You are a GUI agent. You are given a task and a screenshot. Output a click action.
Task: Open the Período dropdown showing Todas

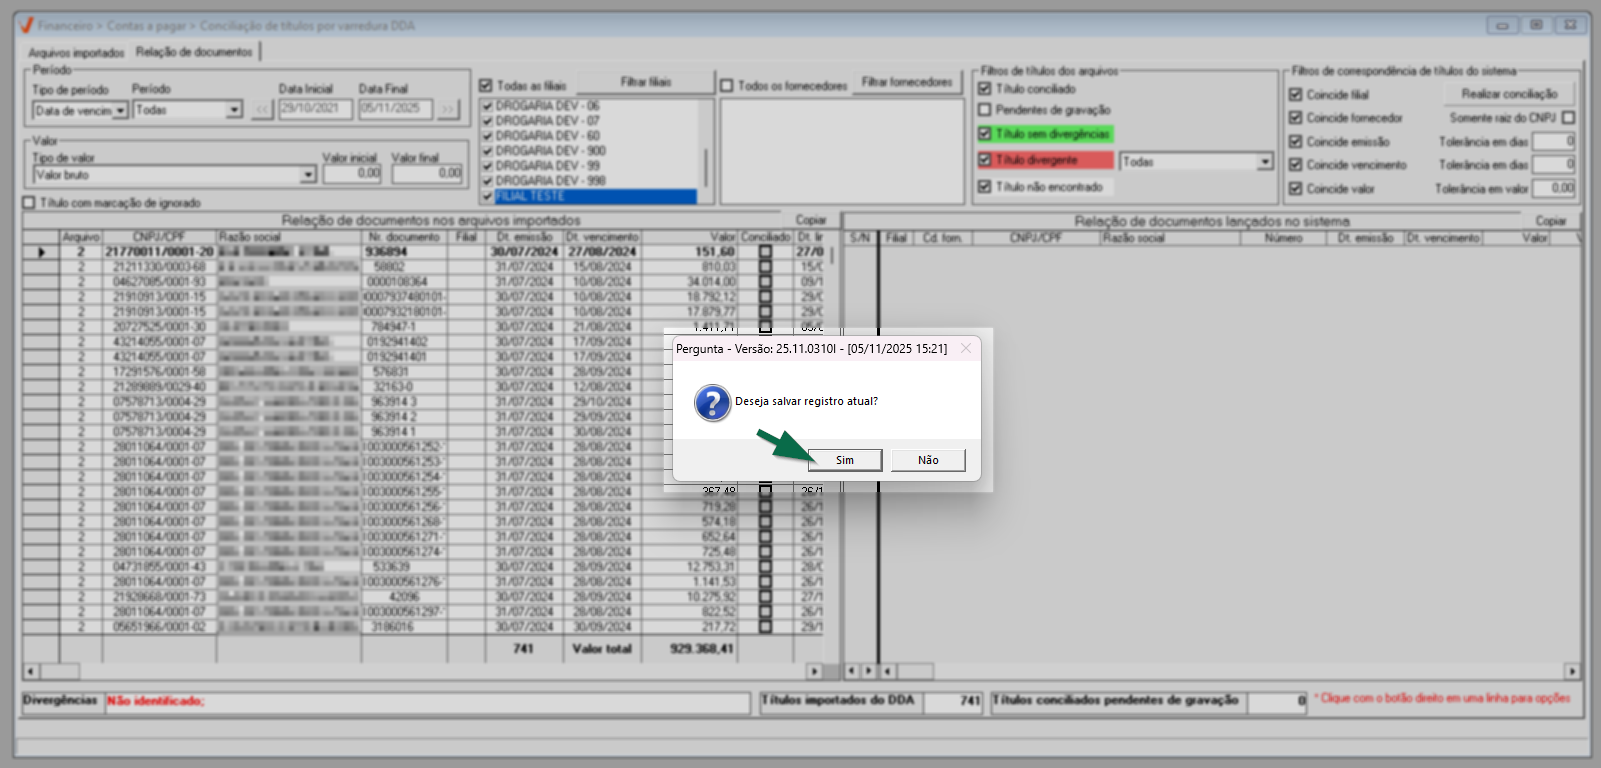coord(235,110)
